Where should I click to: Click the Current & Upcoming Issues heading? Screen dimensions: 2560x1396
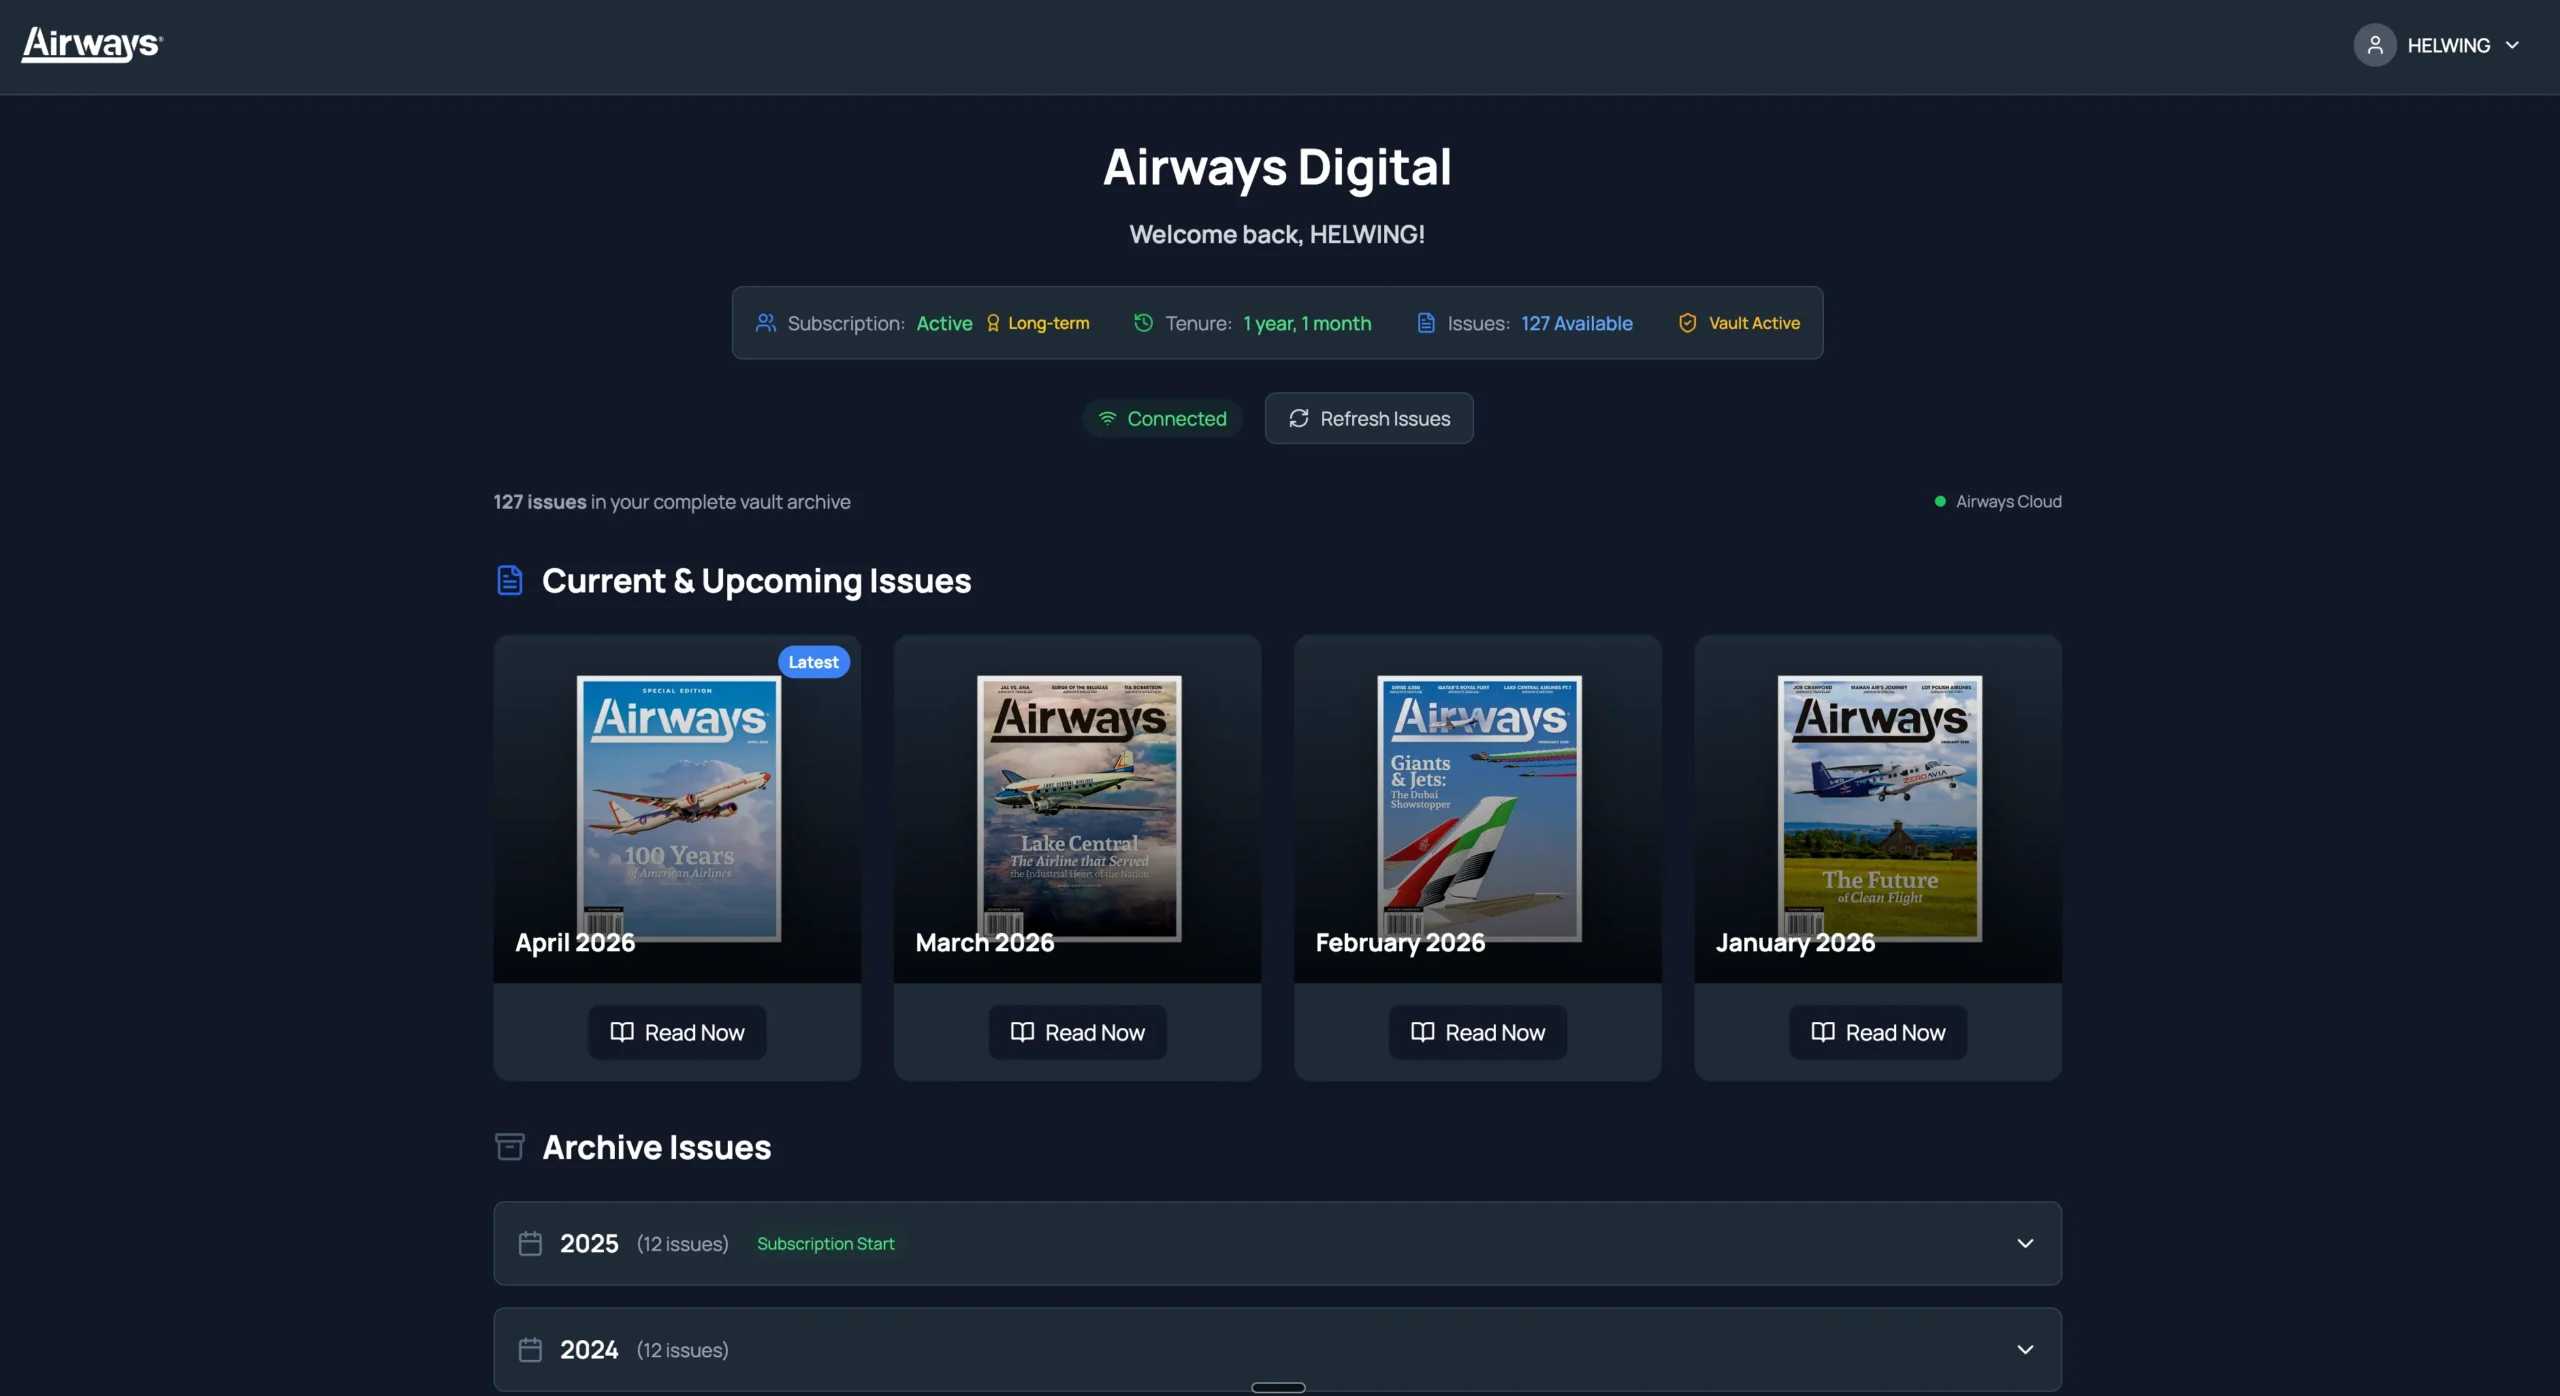click(756, 580)
